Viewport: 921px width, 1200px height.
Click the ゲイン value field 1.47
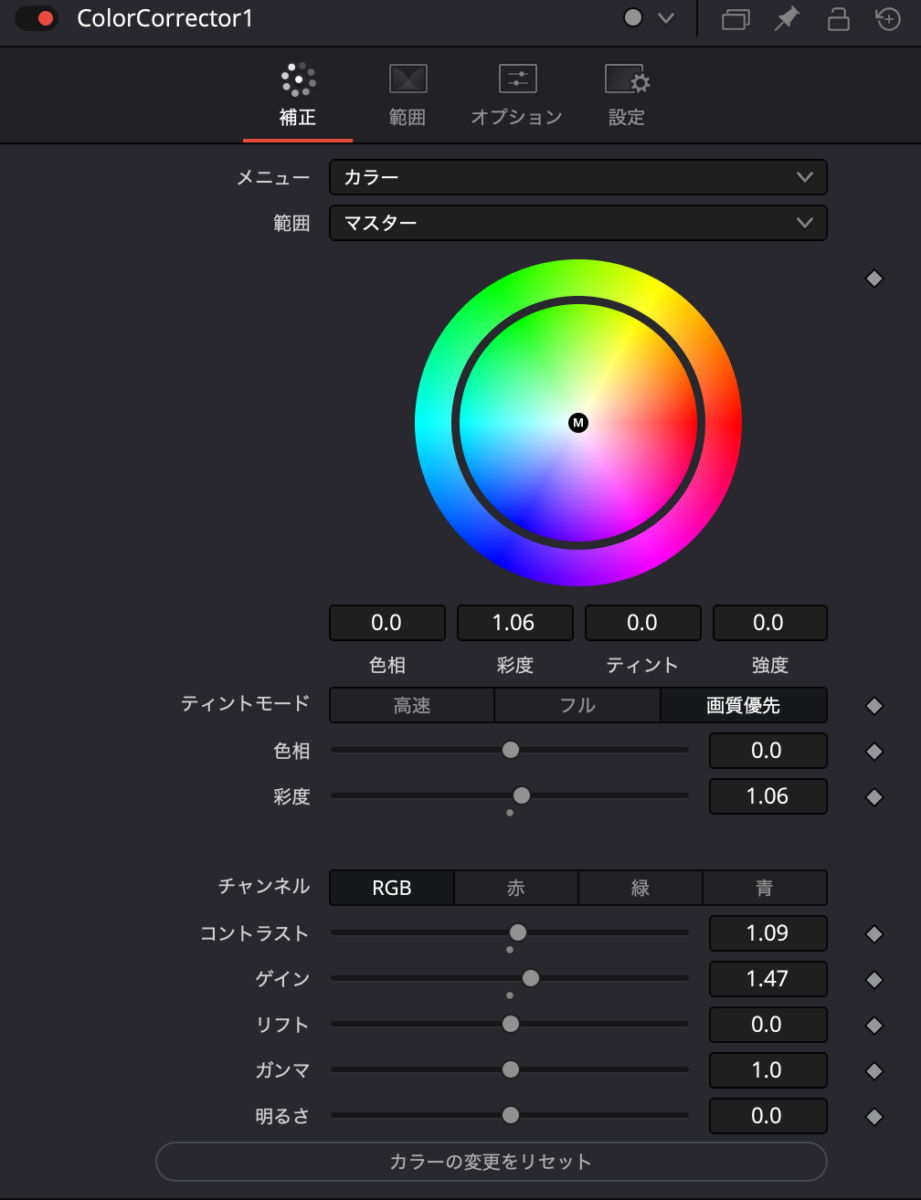click(768, 979)
